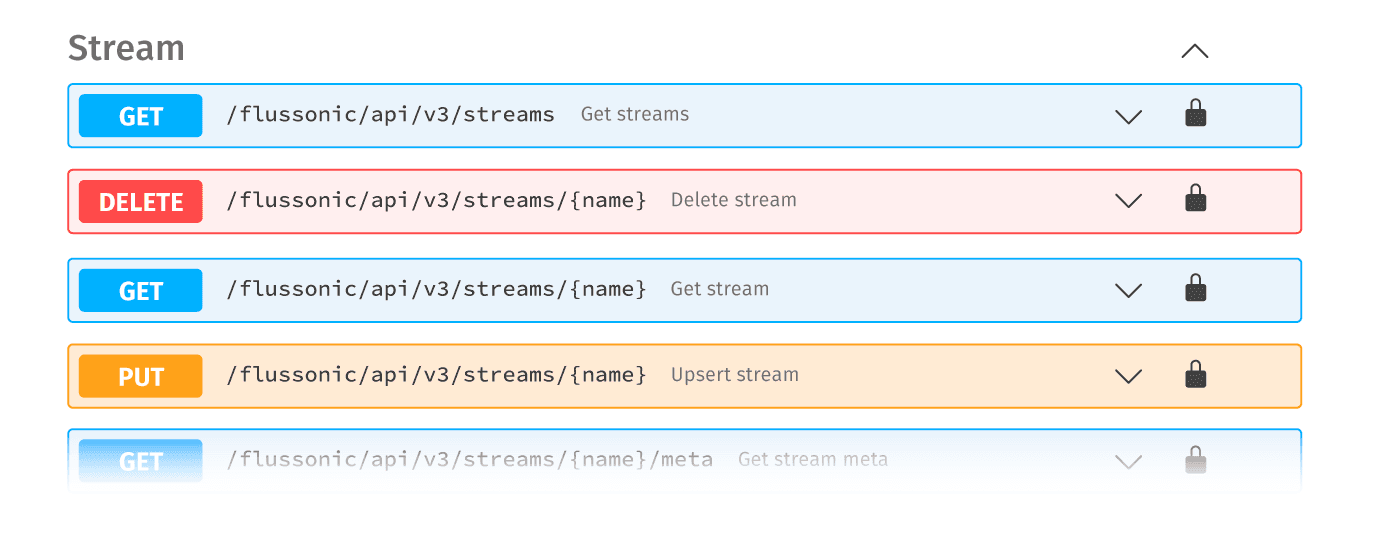Viewport: 1400px width, 560px height.
Task: Click lock icon on Delete stream row
Action: [x=1196, y=199]
